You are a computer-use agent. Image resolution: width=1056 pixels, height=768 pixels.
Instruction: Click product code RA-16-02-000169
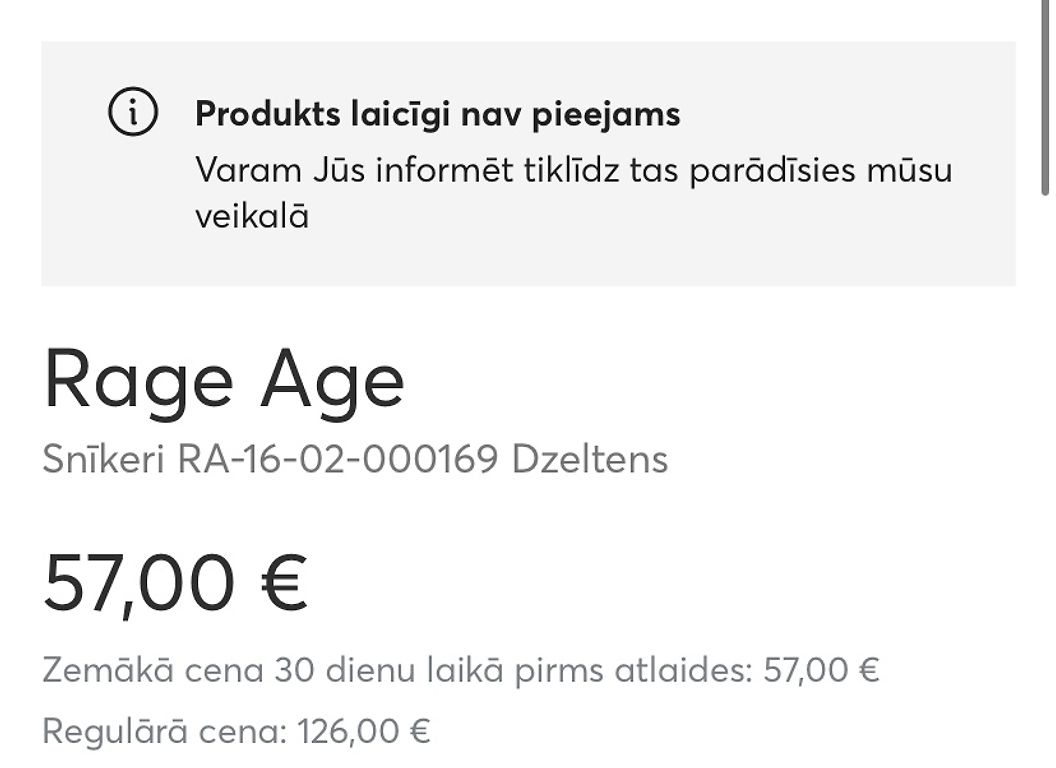(337, 459)
